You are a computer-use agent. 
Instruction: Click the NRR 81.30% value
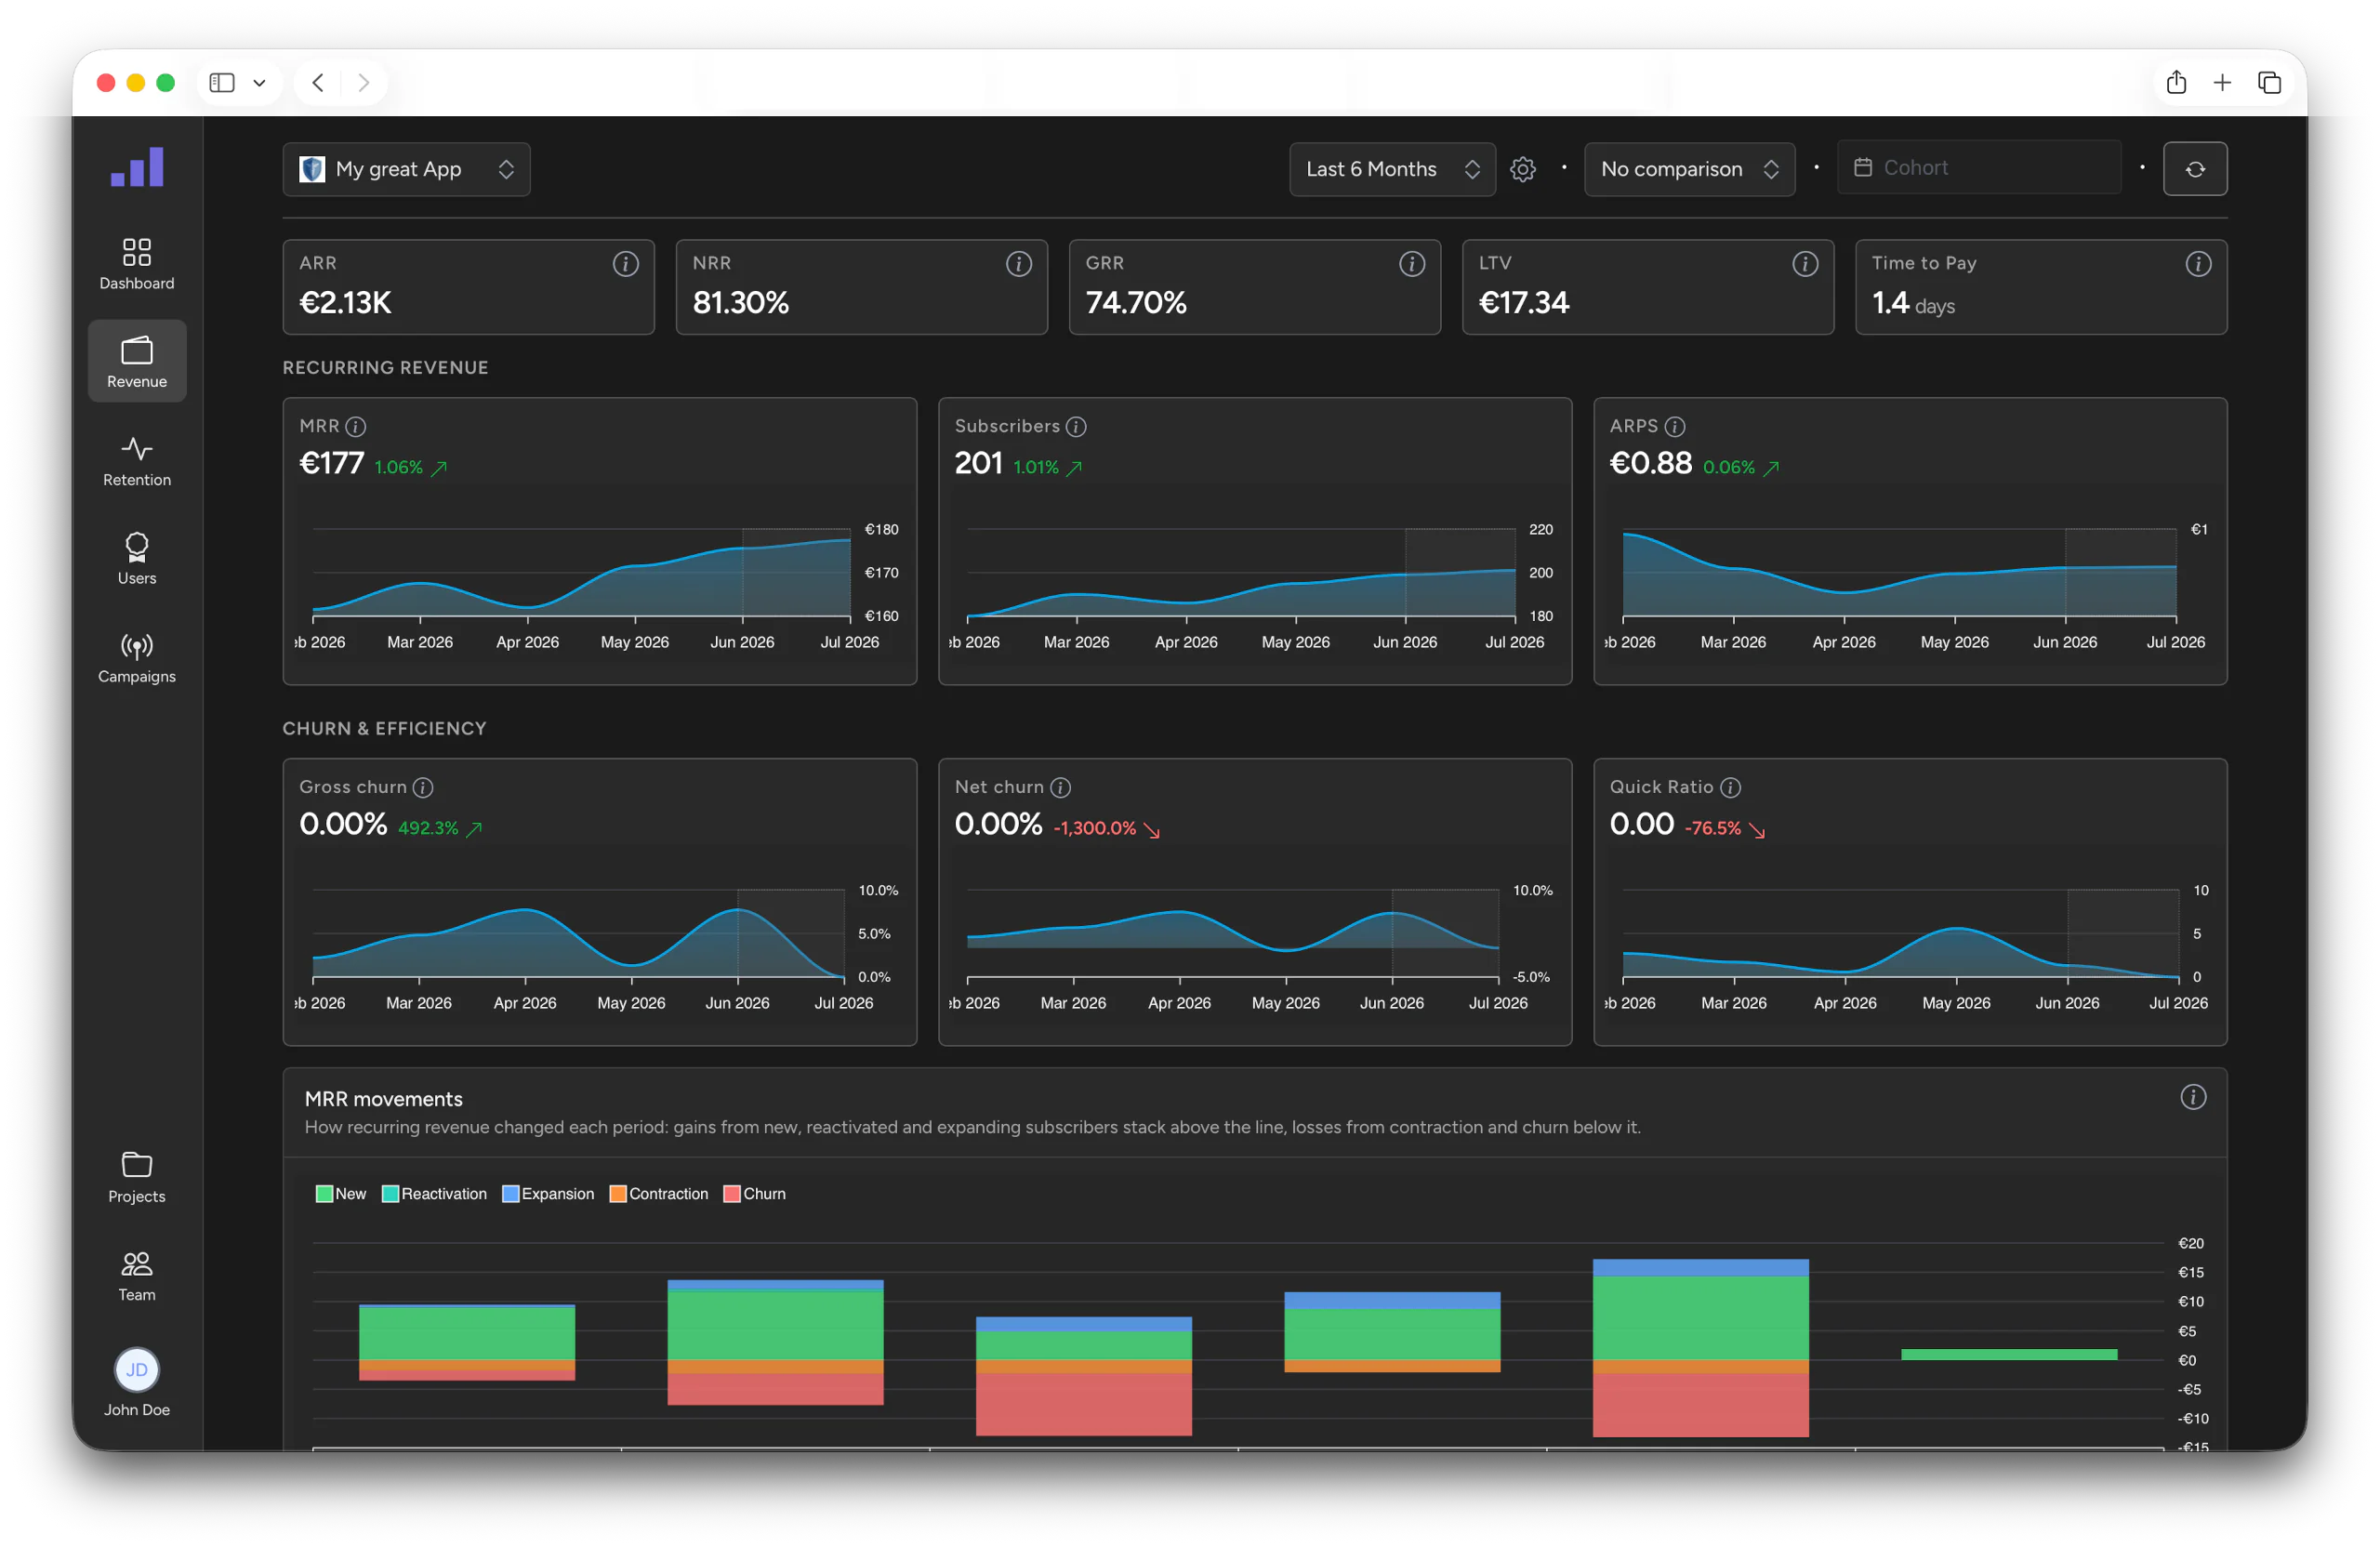click(740, 303)
